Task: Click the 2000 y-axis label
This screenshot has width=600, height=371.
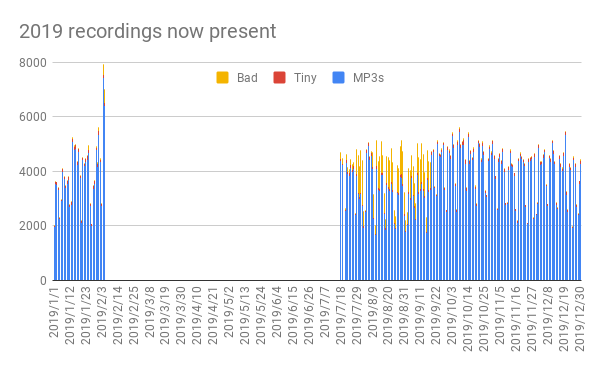Action: pyautogui.click(x=33, y=226)
